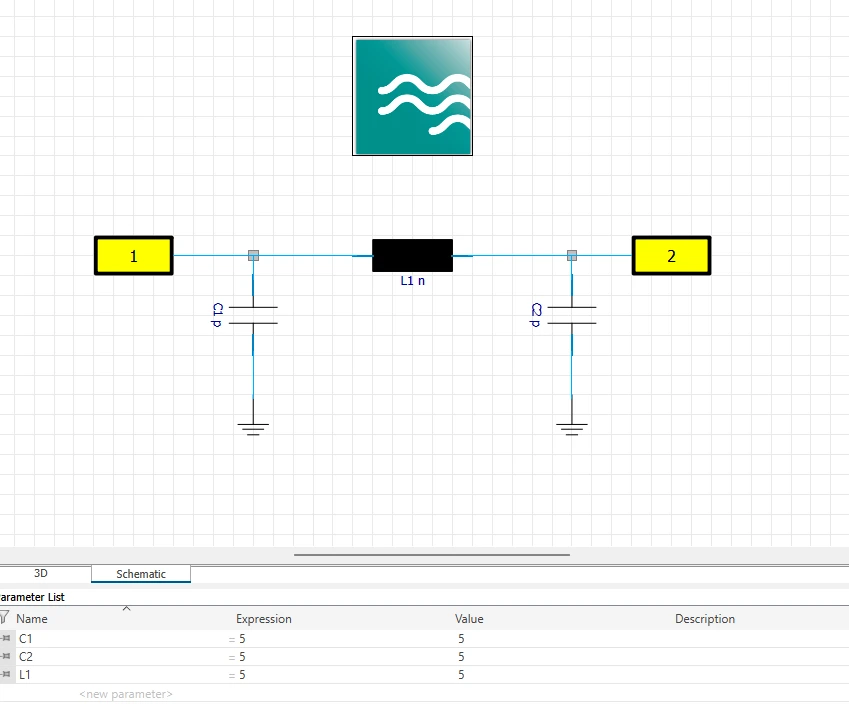Select the C1 parameter name
Image resolution: width=849 pixels, height=704 pixels.
coord(25,639)
